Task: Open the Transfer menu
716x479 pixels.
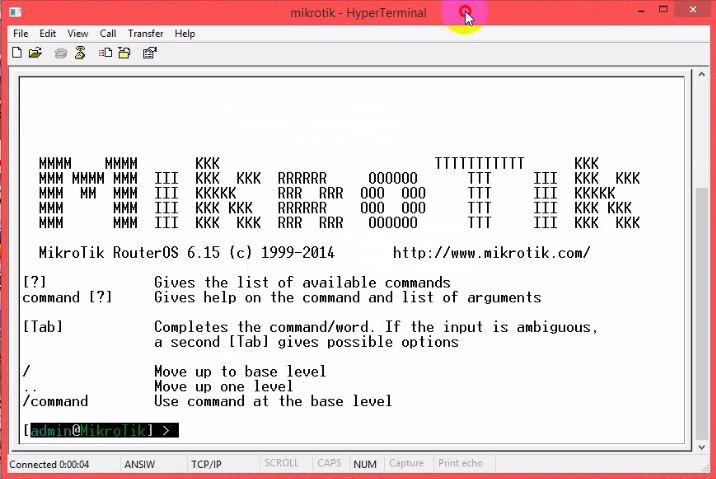Action: click(145, 33)
